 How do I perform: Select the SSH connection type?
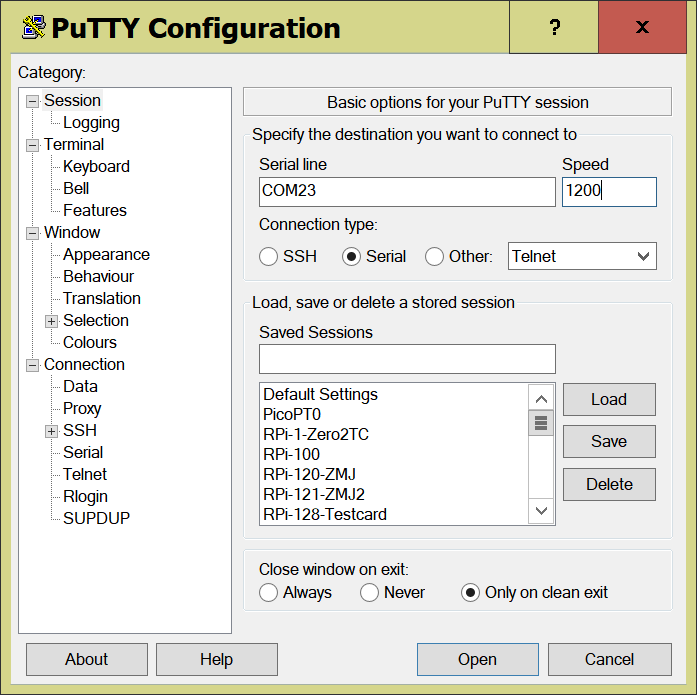[x=269, y=257]
